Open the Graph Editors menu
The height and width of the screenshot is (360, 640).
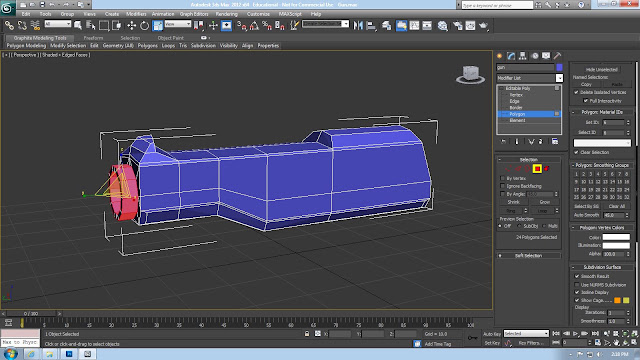(x=194, y=14)
